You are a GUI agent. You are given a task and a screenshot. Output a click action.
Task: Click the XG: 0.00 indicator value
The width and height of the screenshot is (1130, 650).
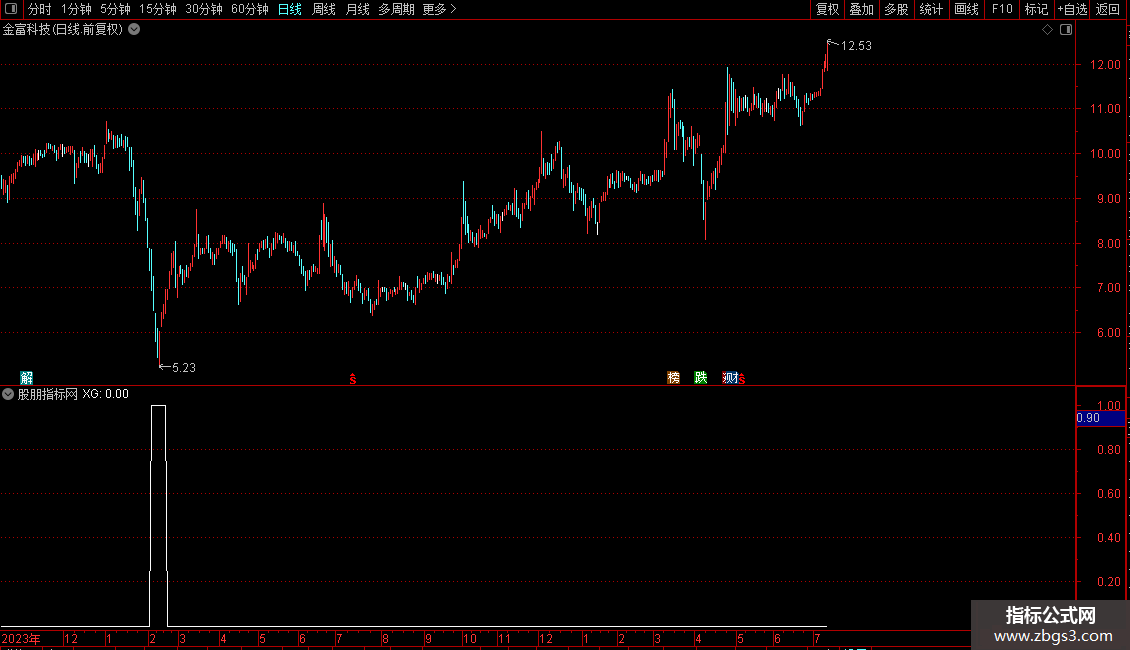tap(105, 394)
